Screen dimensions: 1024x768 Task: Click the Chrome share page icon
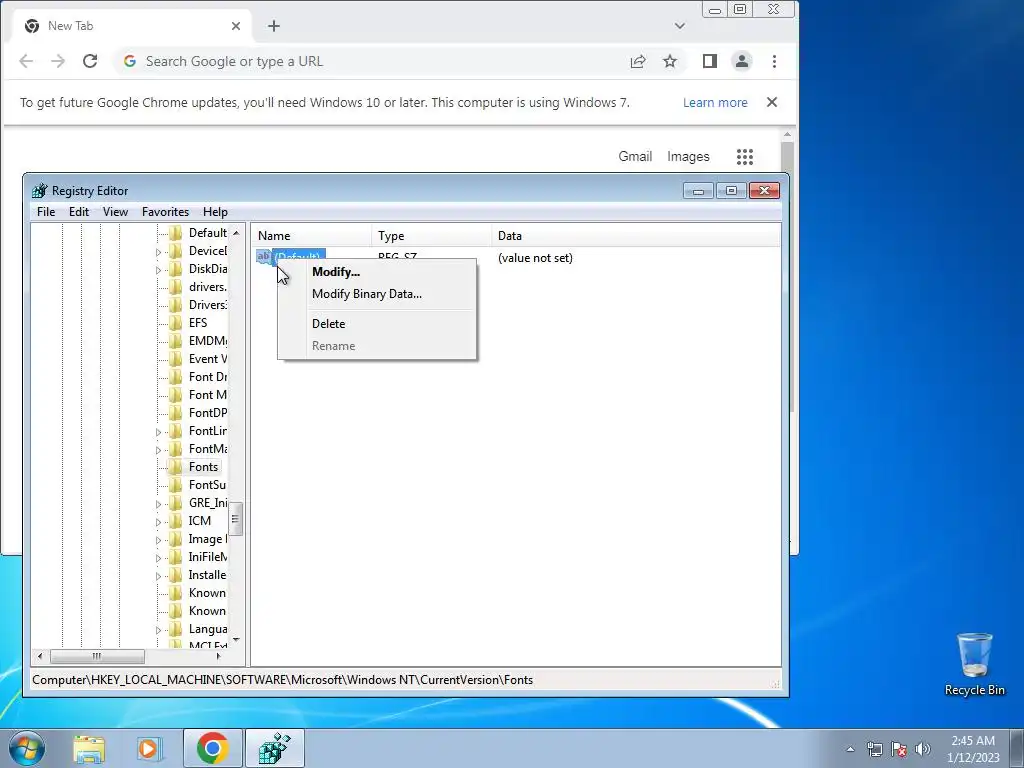[638, 61]
